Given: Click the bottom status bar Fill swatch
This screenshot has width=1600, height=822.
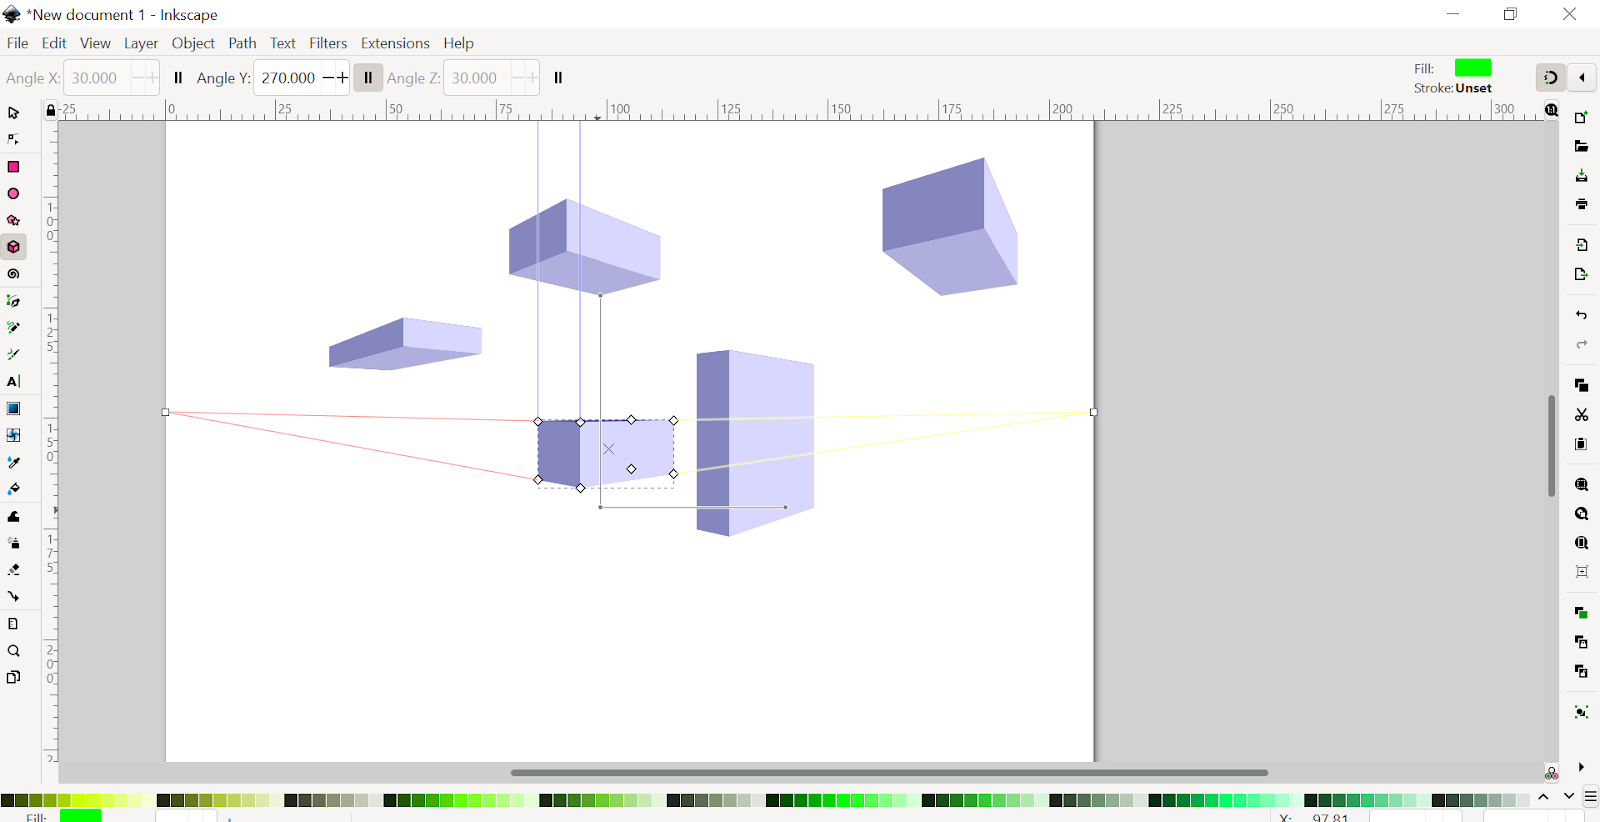Looking at the screenshot, I should (80, 816).
